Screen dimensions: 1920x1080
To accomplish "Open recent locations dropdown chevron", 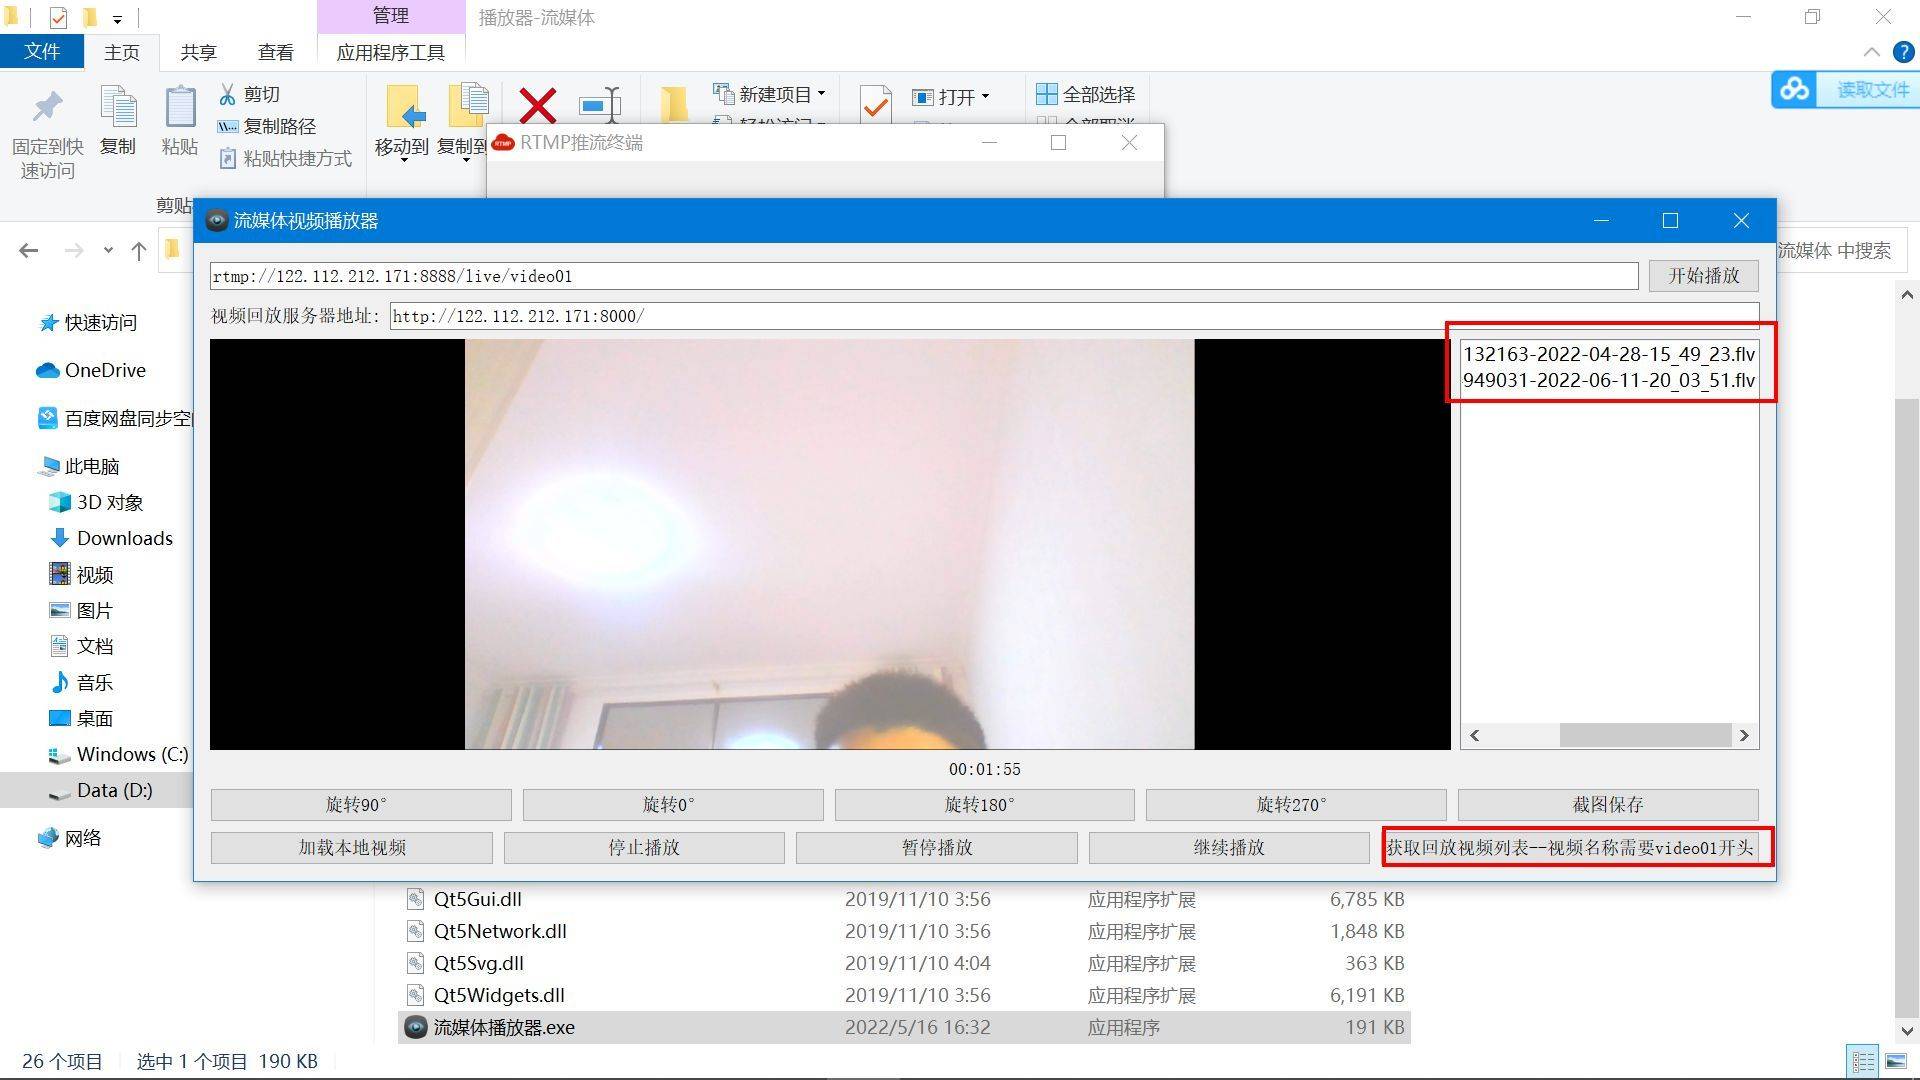I will [108, 251].
